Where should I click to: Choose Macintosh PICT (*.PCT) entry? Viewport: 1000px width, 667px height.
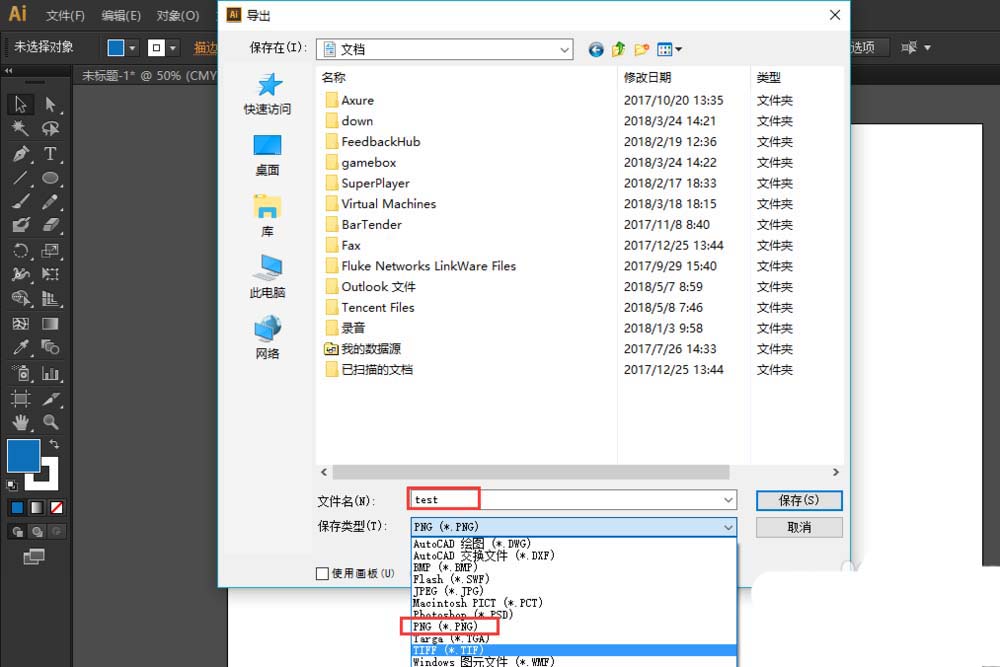[478, 603]
